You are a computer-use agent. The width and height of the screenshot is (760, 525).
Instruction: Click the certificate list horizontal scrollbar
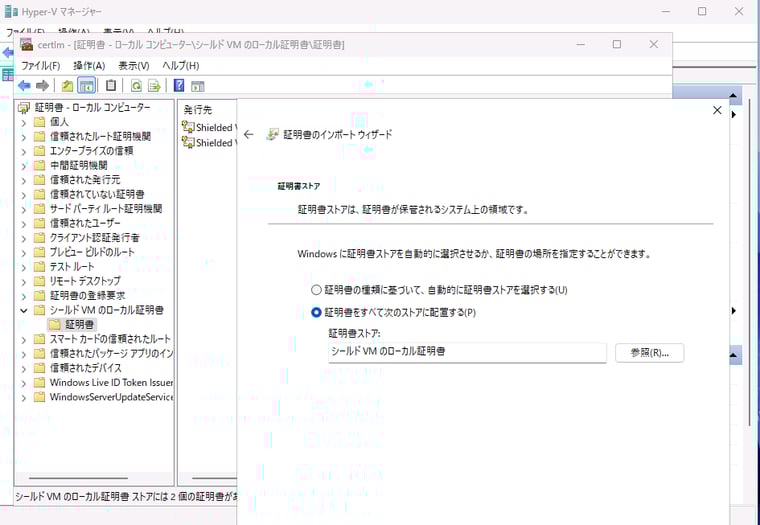[x=214, y=478]
